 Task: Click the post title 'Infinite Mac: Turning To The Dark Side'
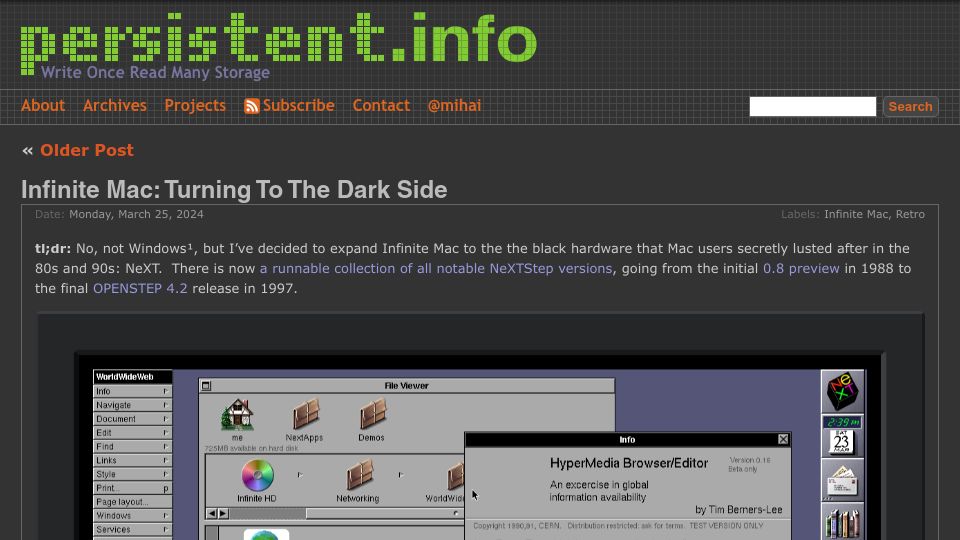tap(234, 190)
